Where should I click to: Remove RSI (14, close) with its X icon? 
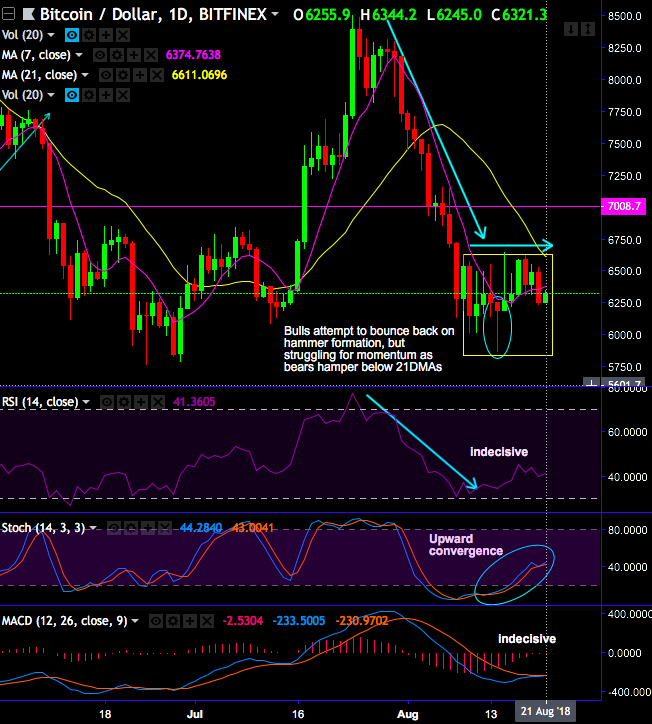point(158,402)
